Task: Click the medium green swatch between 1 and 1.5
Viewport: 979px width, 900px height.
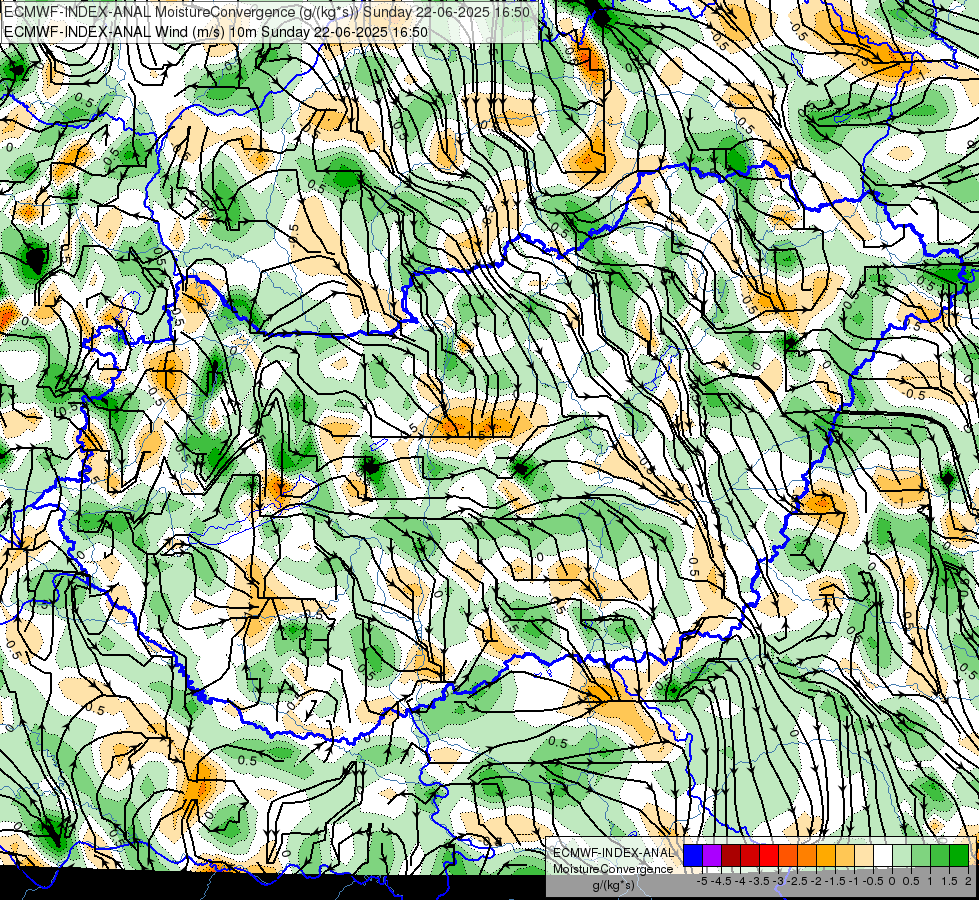Action: click(940, 856)
